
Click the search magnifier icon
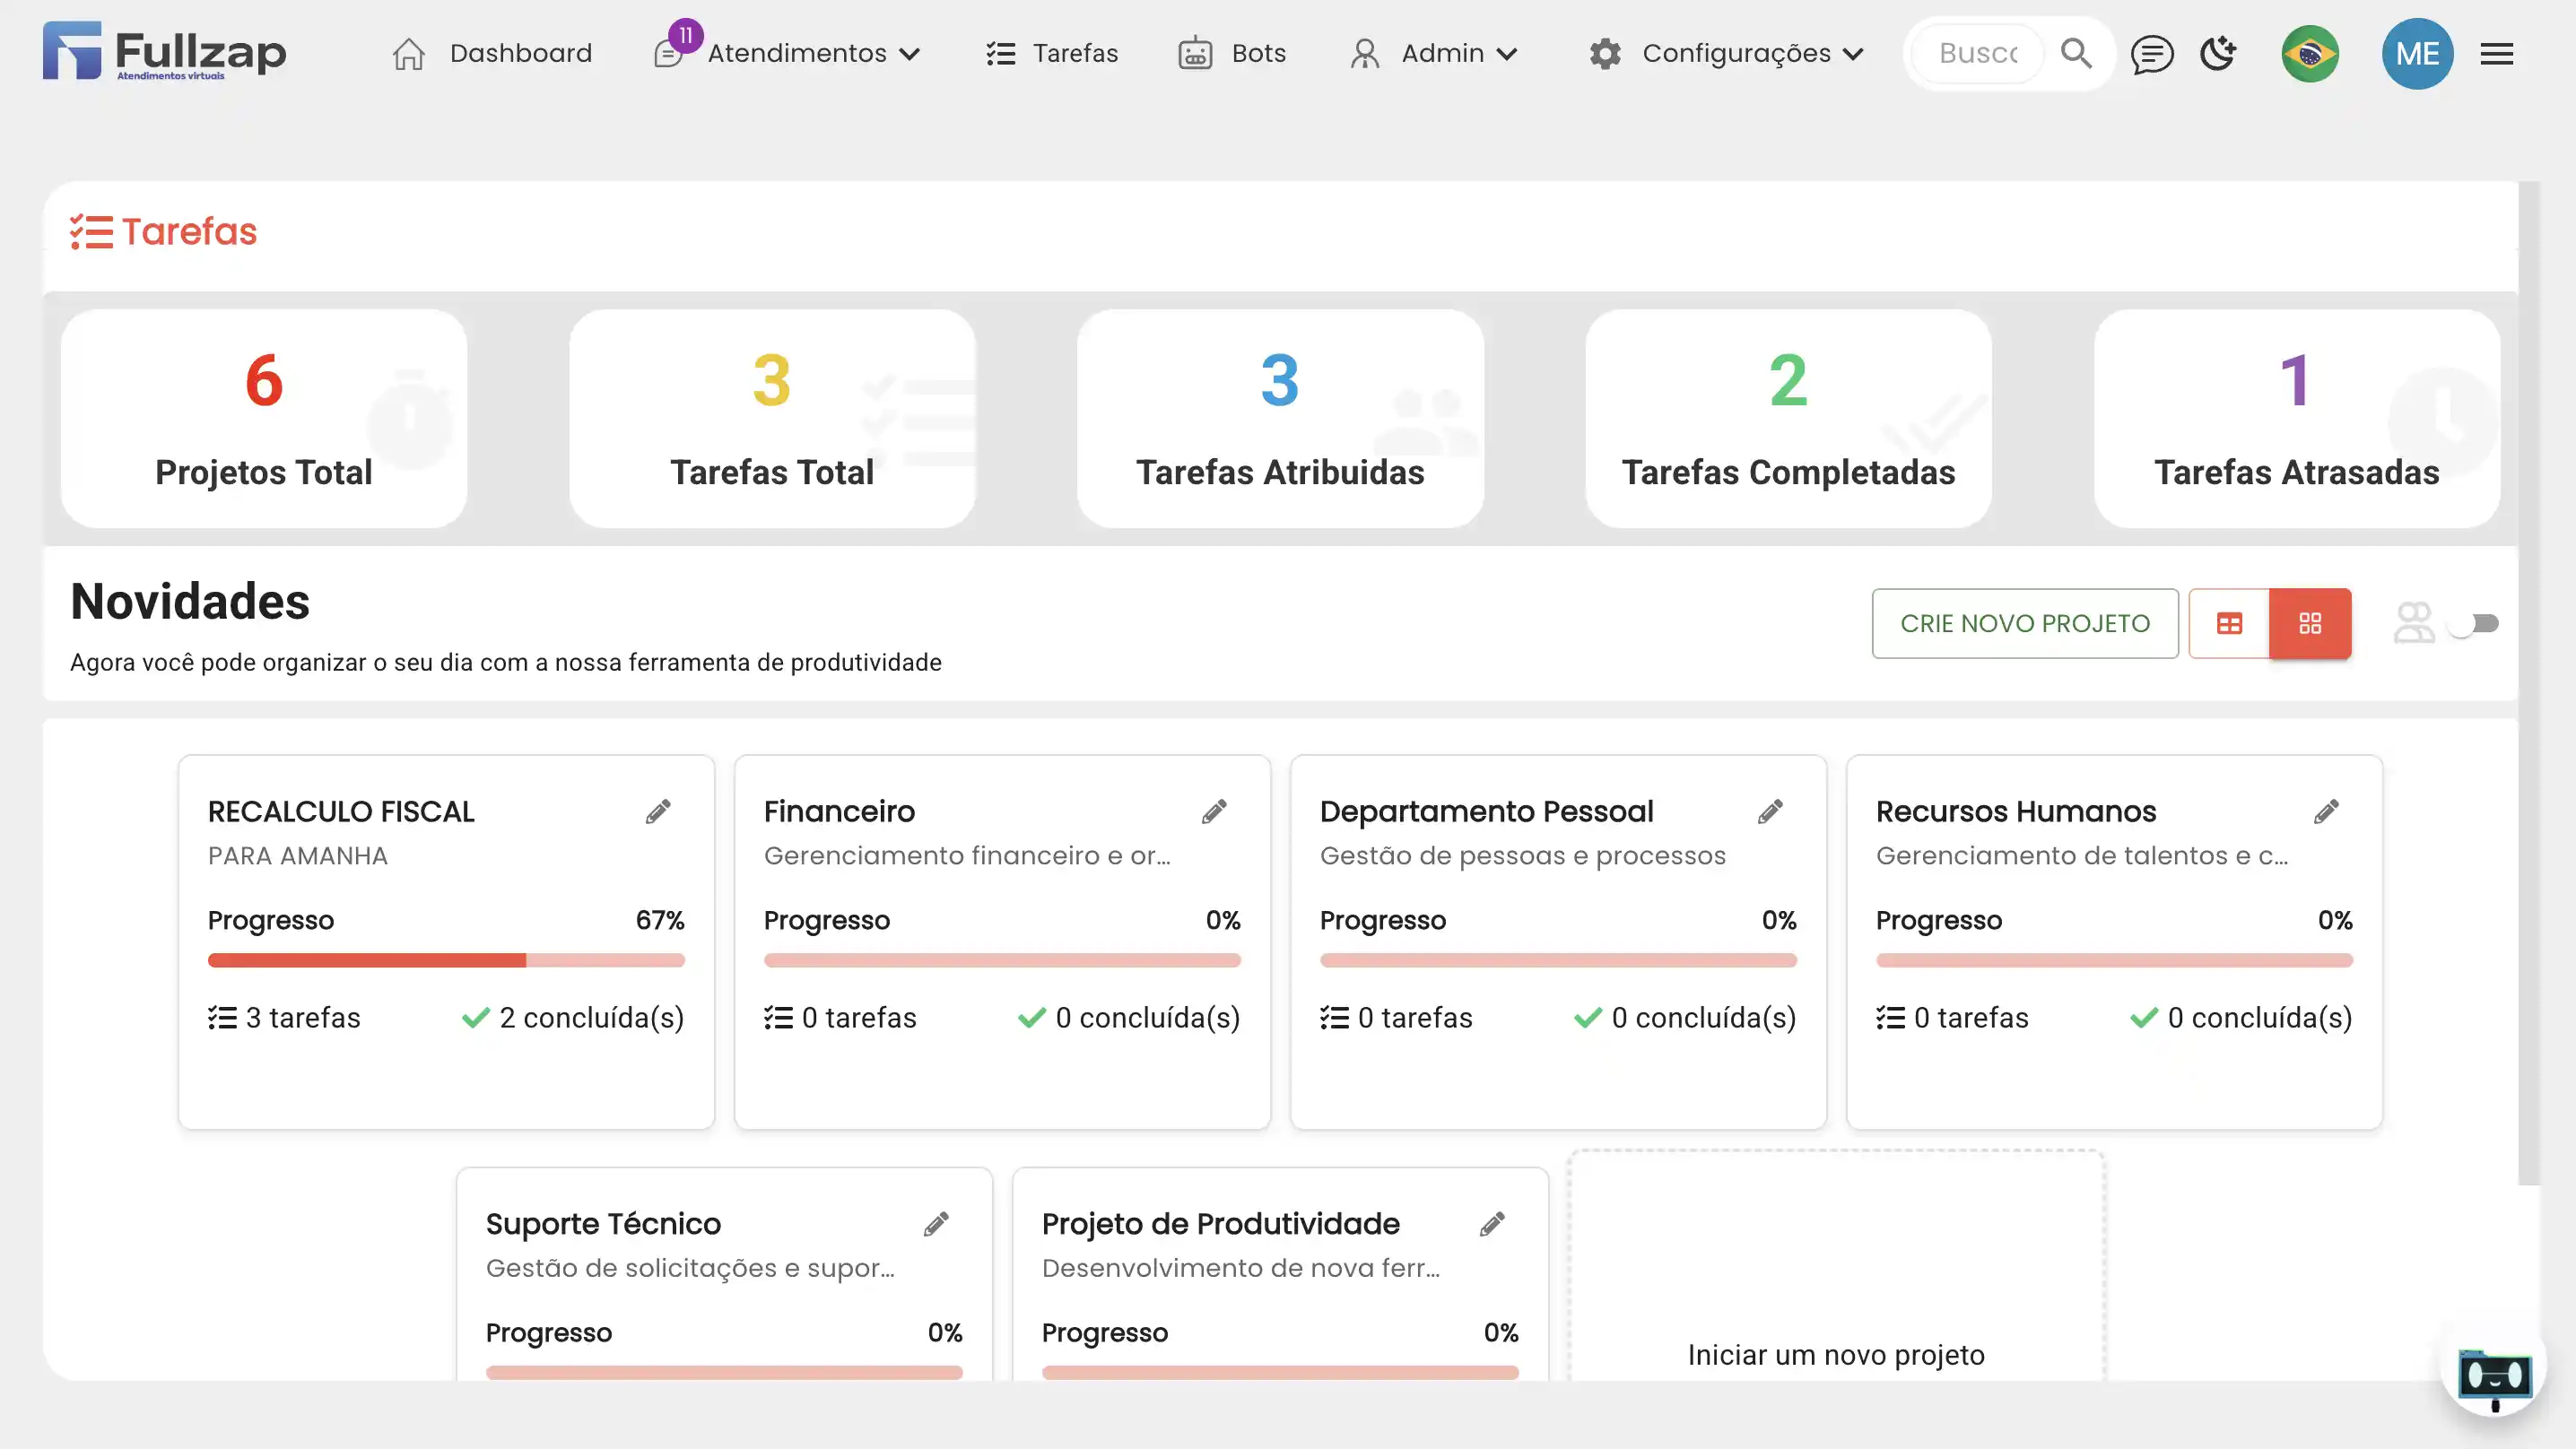[2076, 53]
